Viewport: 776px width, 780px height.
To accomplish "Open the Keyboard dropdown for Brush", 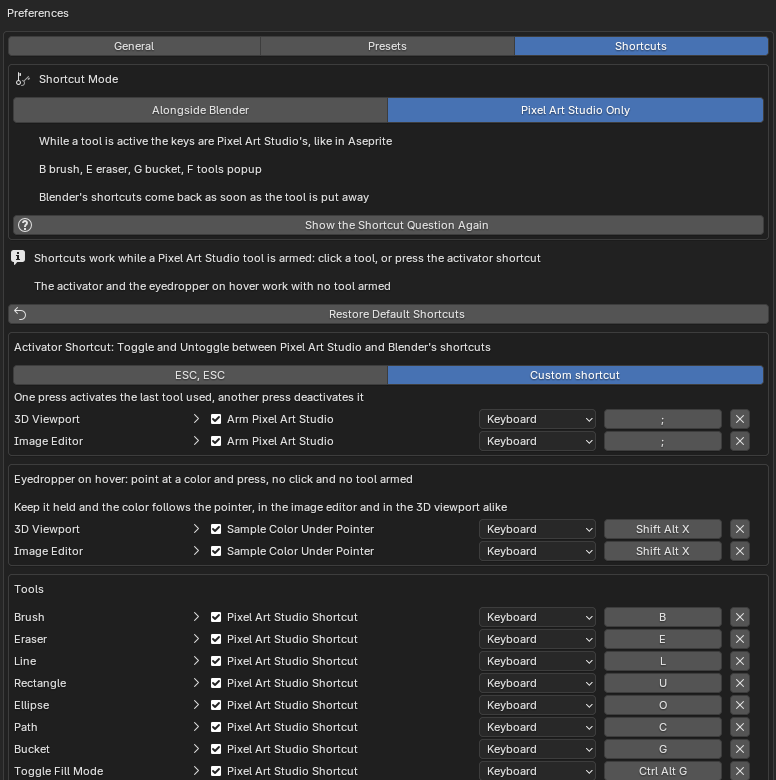I will (x=537, y=617).
